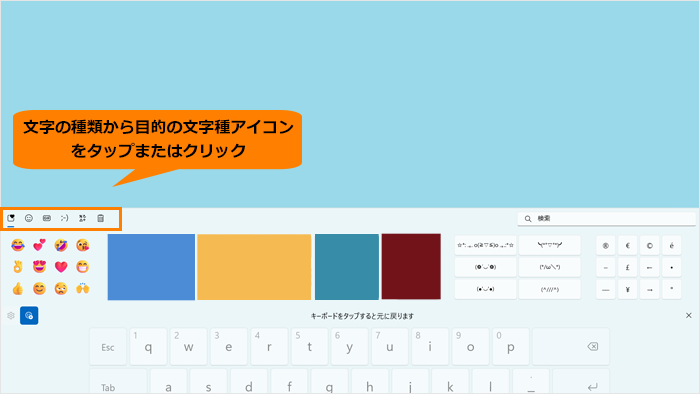Insert the euro € symbol
This screenshot has width=700, height=394.
pyautogui.click(x=627, y=245)
